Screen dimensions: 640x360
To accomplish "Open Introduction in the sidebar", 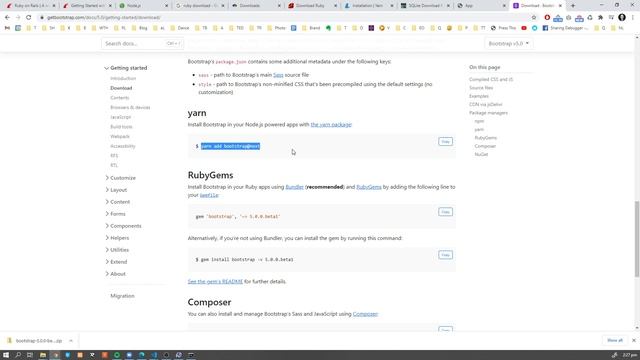I will click(x=123, y=78).
